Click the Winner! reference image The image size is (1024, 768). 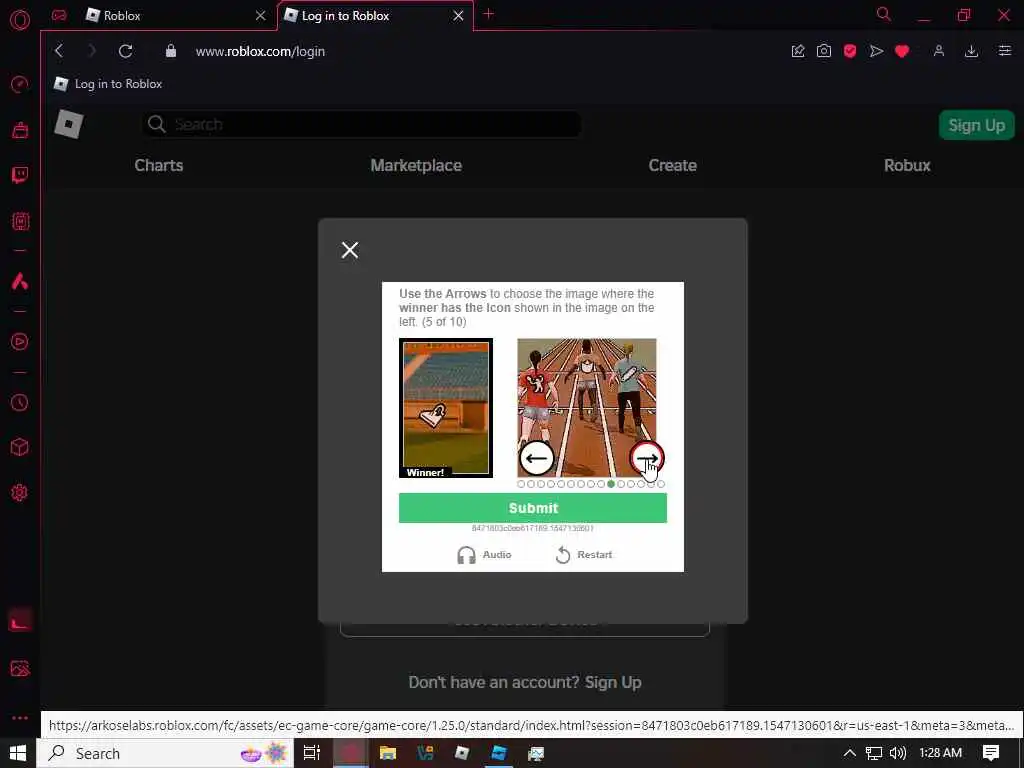tap(446, 408)
